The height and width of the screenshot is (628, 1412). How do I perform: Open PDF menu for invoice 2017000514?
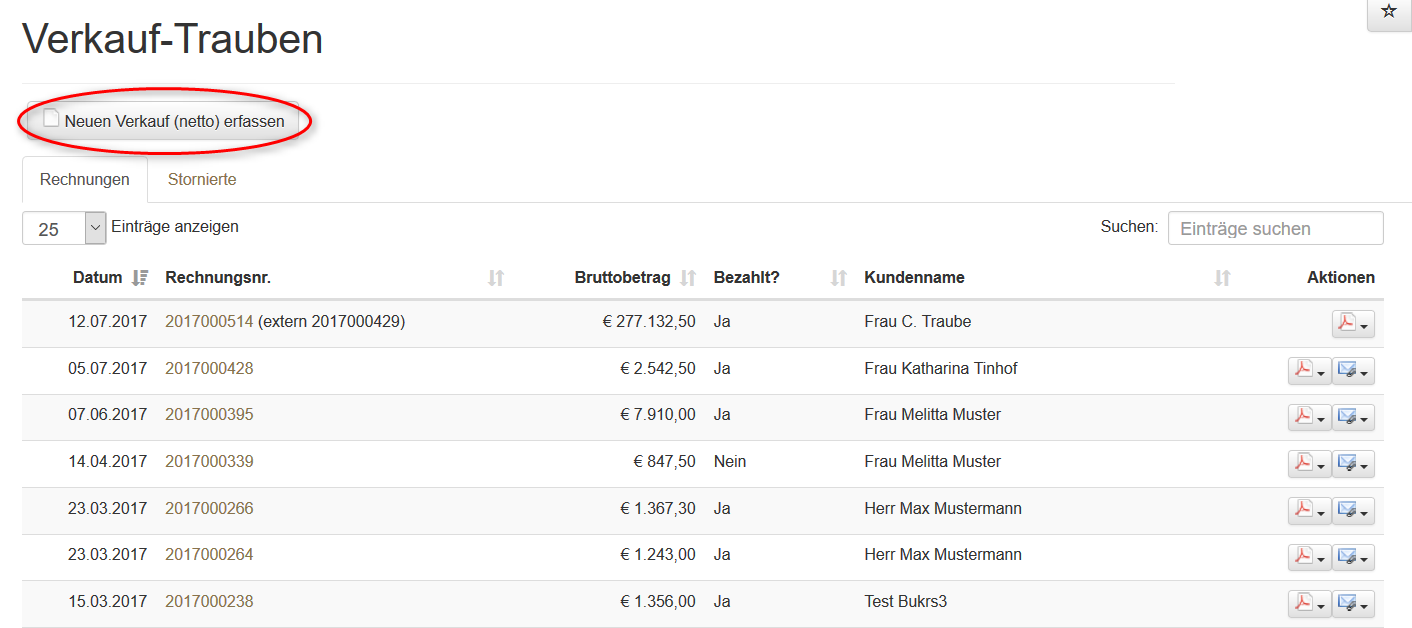1353,324
